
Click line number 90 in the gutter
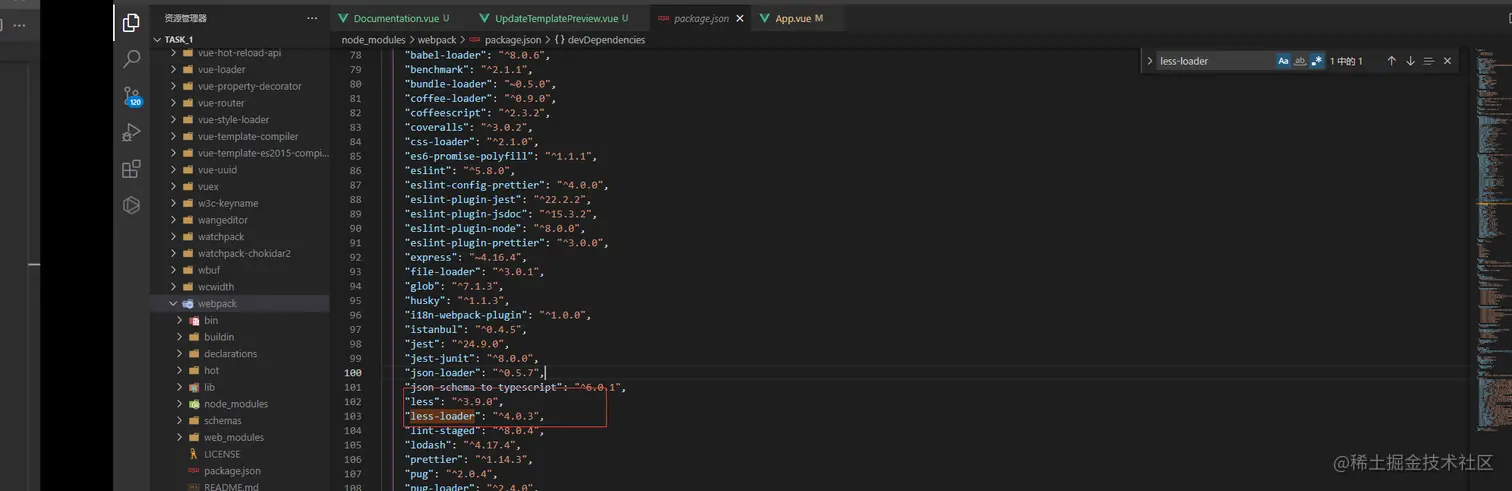pos(355,228)
